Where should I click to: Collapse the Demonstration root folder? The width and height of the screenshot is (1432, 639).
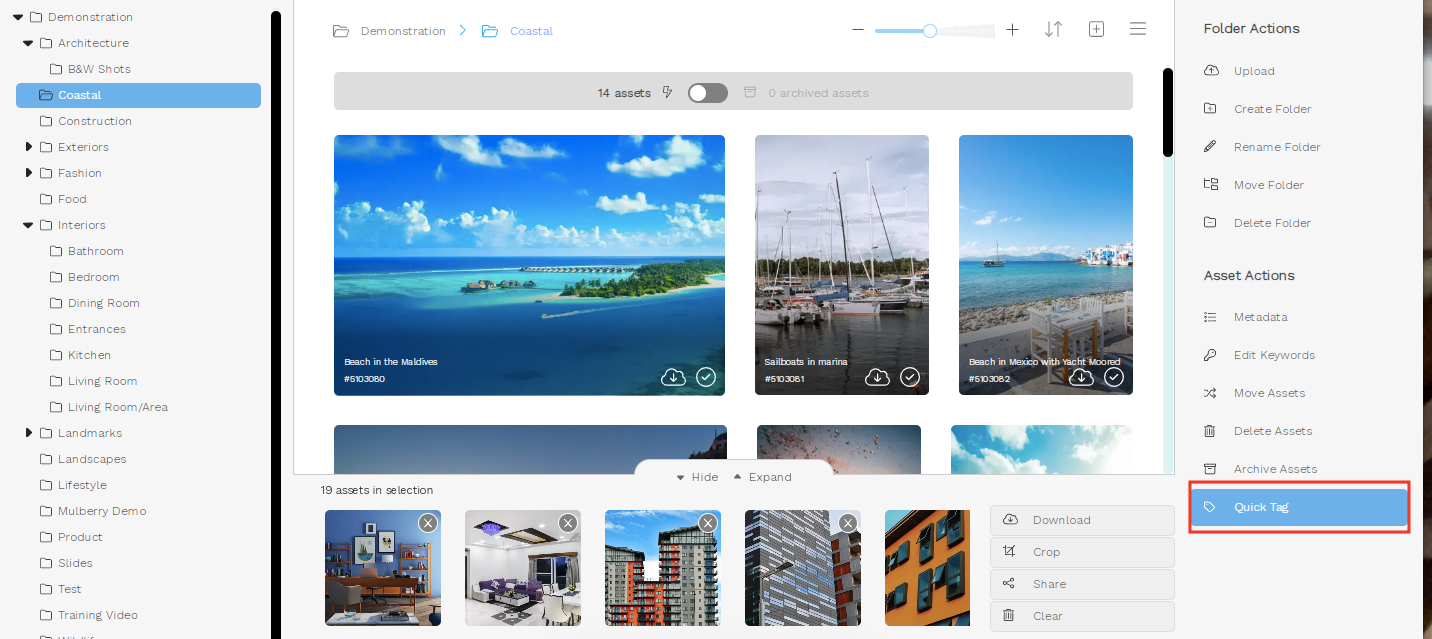point(18,17)
